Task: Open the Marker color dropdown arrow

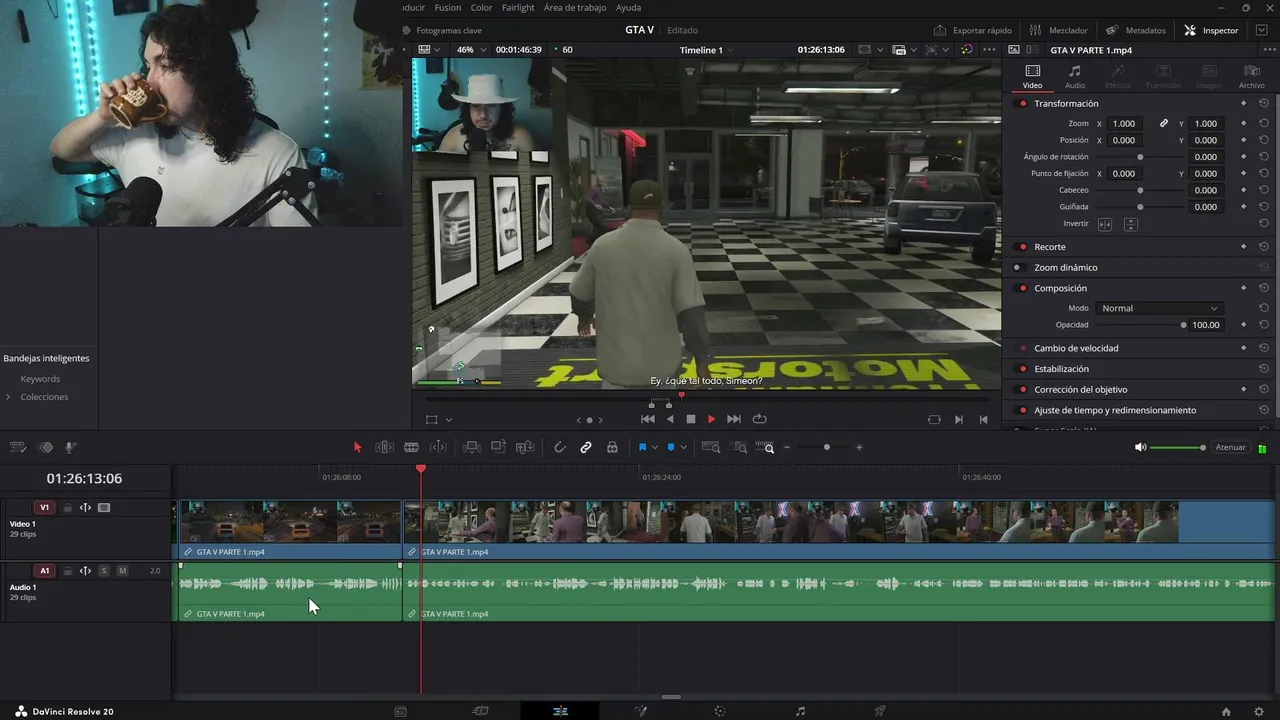Action: [x=683, y=448]
